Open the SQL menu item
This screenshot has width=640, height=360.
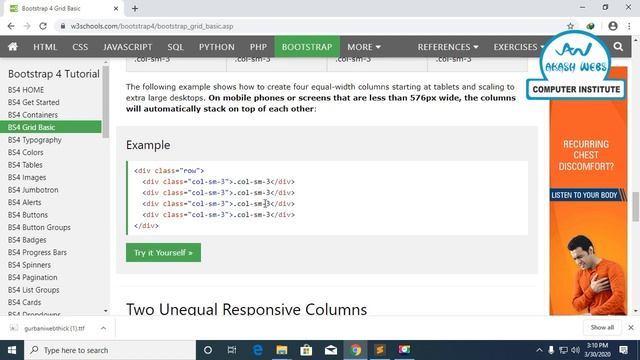point(176,47)
